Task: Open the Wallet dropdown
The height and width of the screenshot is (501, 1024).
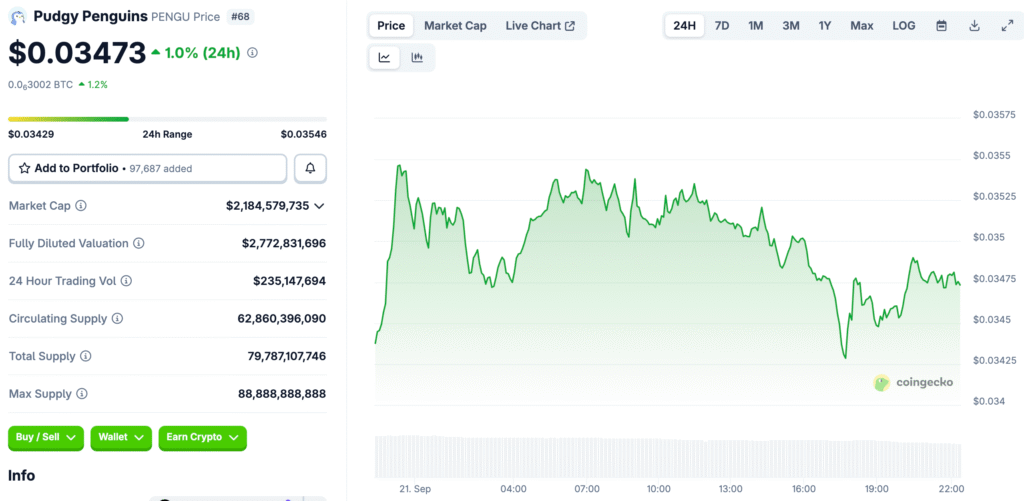Action: (121, 438)
